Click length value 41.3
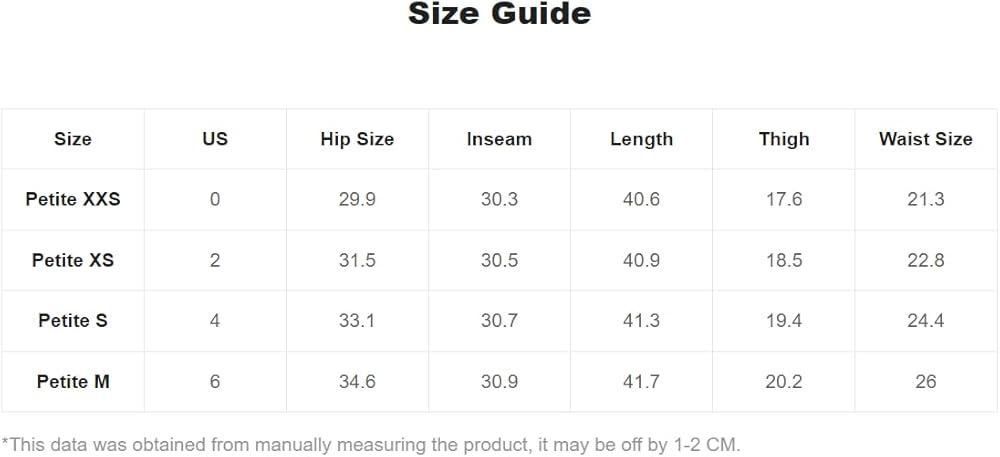Screen dimensions: 1000x457 click(642, 321)
